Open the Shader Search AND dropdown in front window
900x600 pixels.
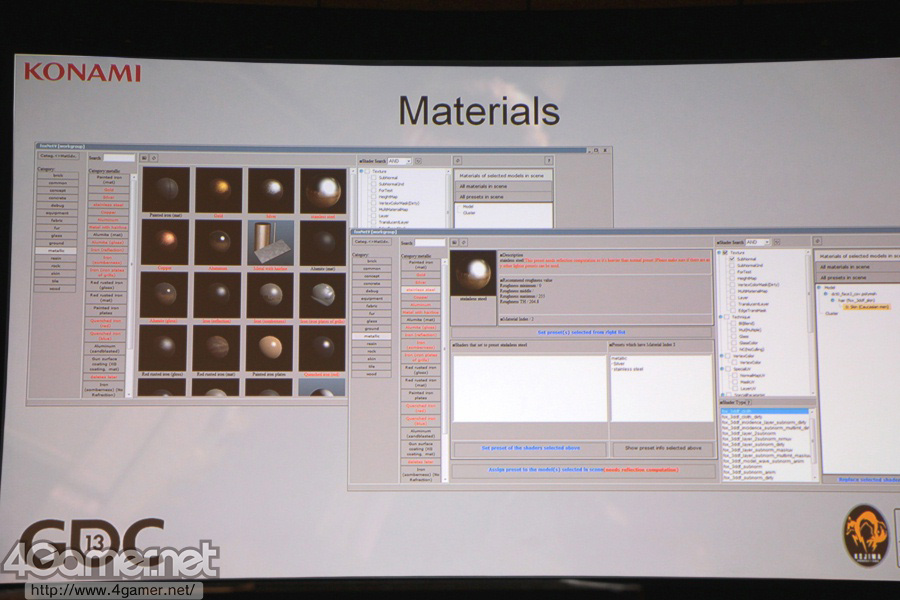[757, 242]
